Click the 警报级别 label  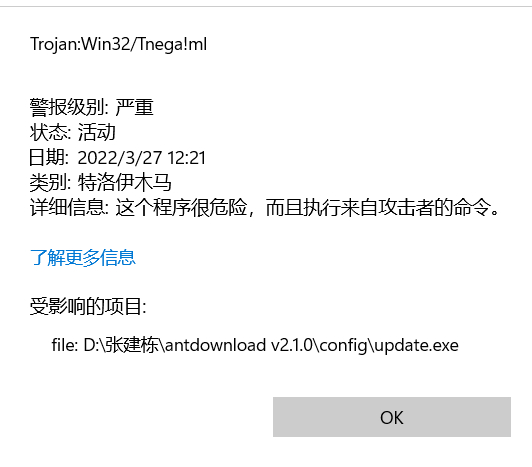click(x=67, y=107)
